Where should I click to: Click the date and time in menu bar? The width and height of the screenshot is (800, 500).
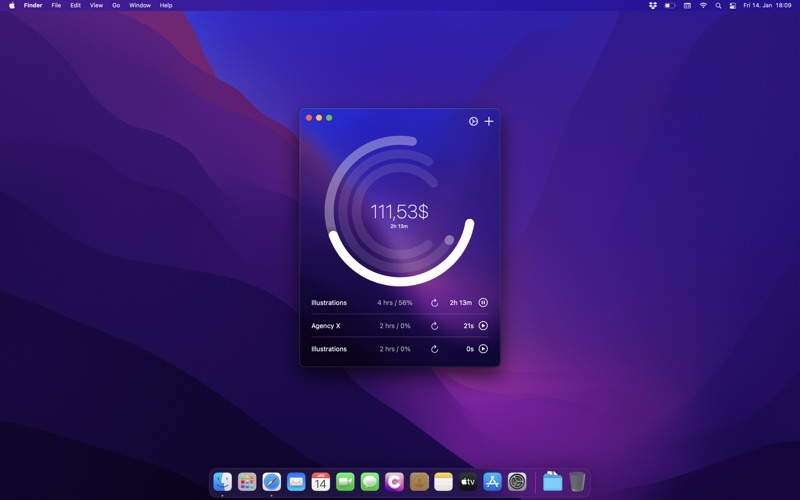pos(767,5)
